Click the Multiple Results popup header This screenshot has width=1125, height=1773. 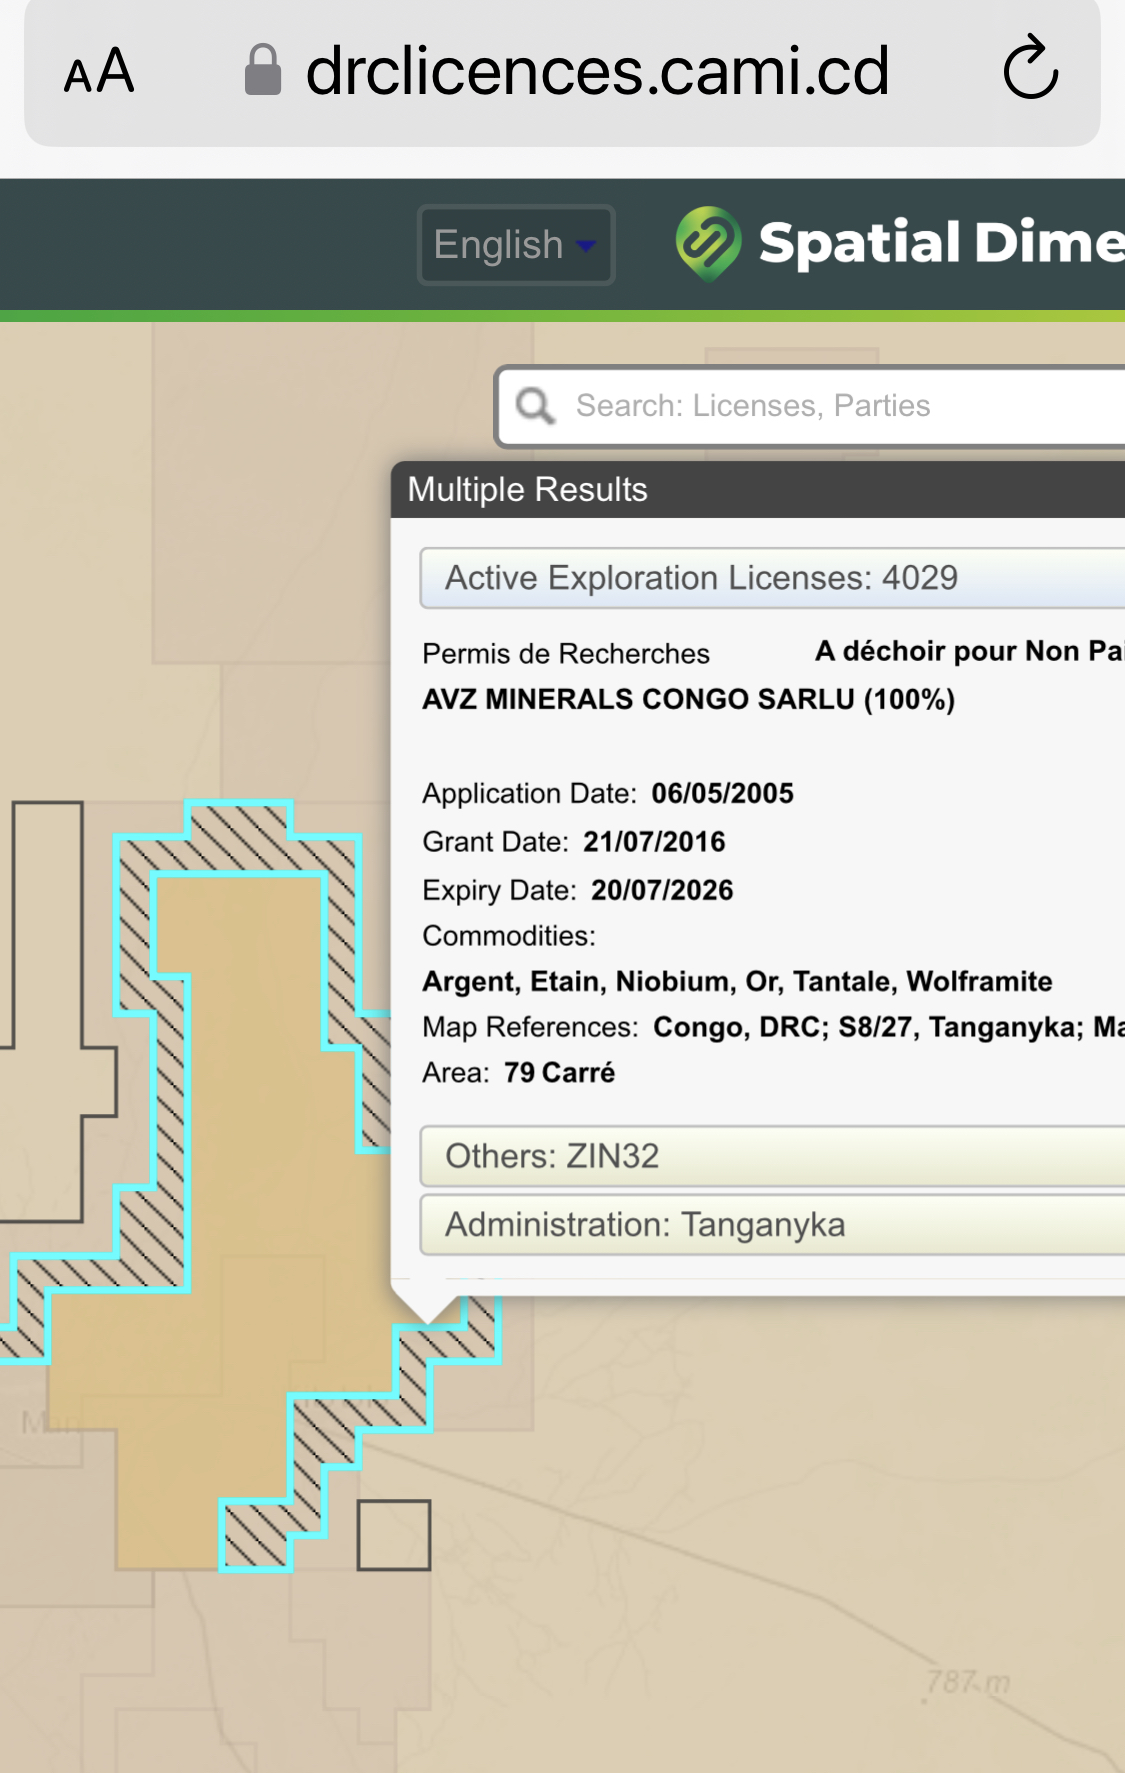[x=758, y=490]
